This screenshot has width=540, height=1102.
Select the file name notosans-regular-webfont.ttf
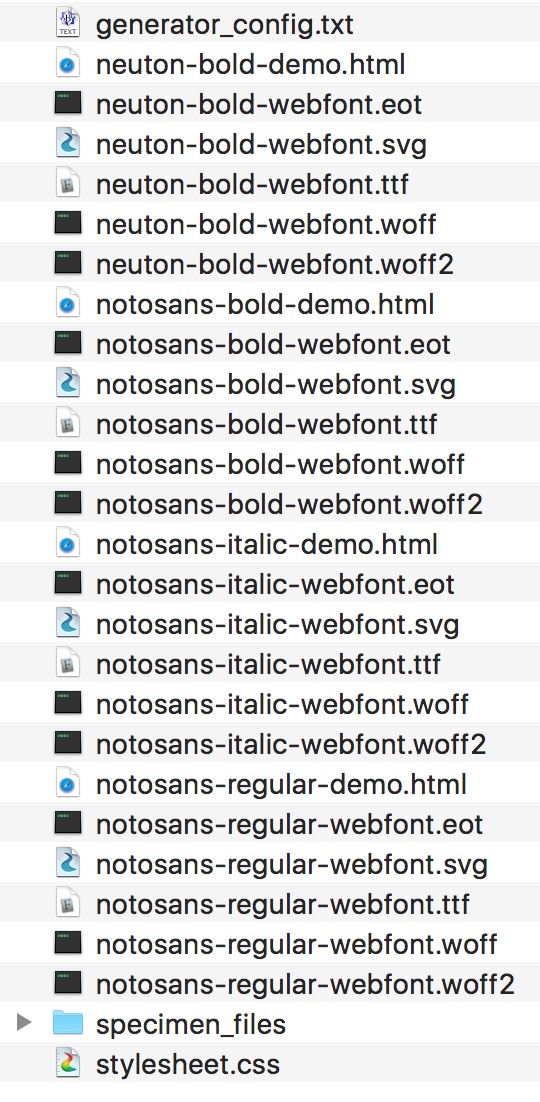pos(283,907)
